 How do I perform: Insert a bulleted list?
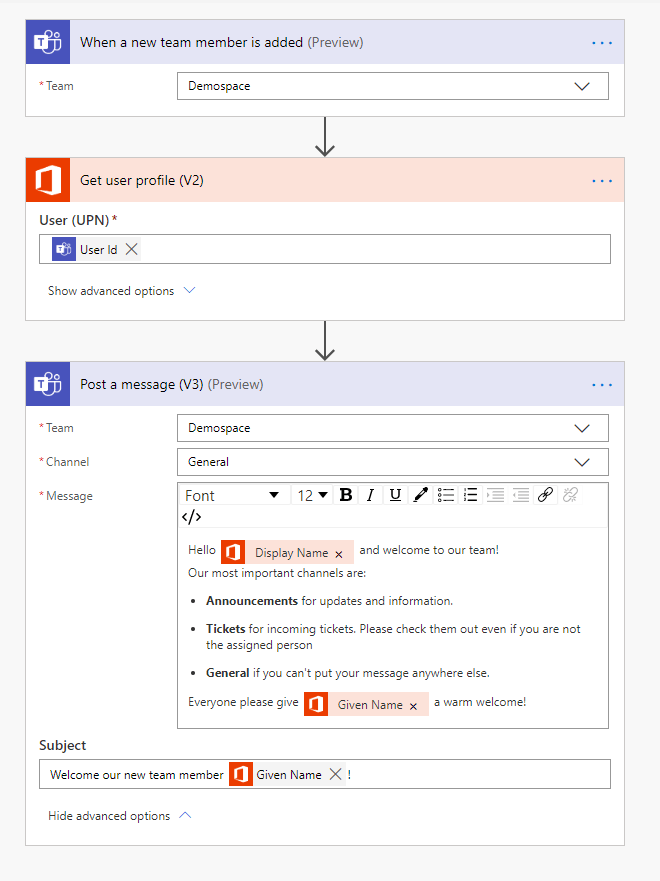coord(446,495)
